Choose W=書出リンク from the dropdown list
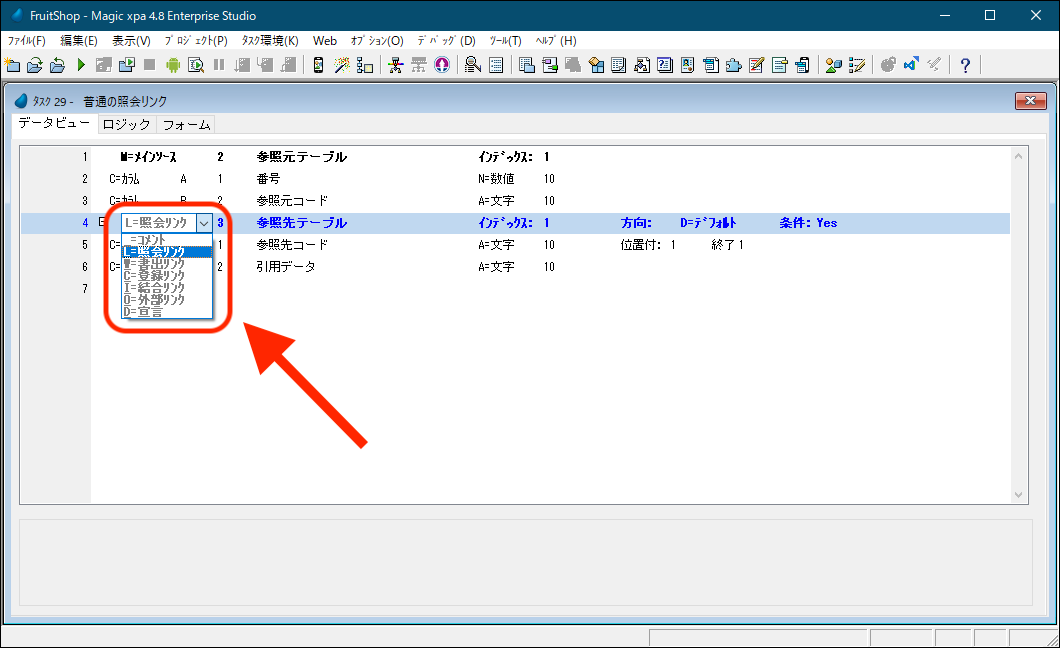Image resolution: width=1060 pixels, height=648 pixels. pos(154,263)
